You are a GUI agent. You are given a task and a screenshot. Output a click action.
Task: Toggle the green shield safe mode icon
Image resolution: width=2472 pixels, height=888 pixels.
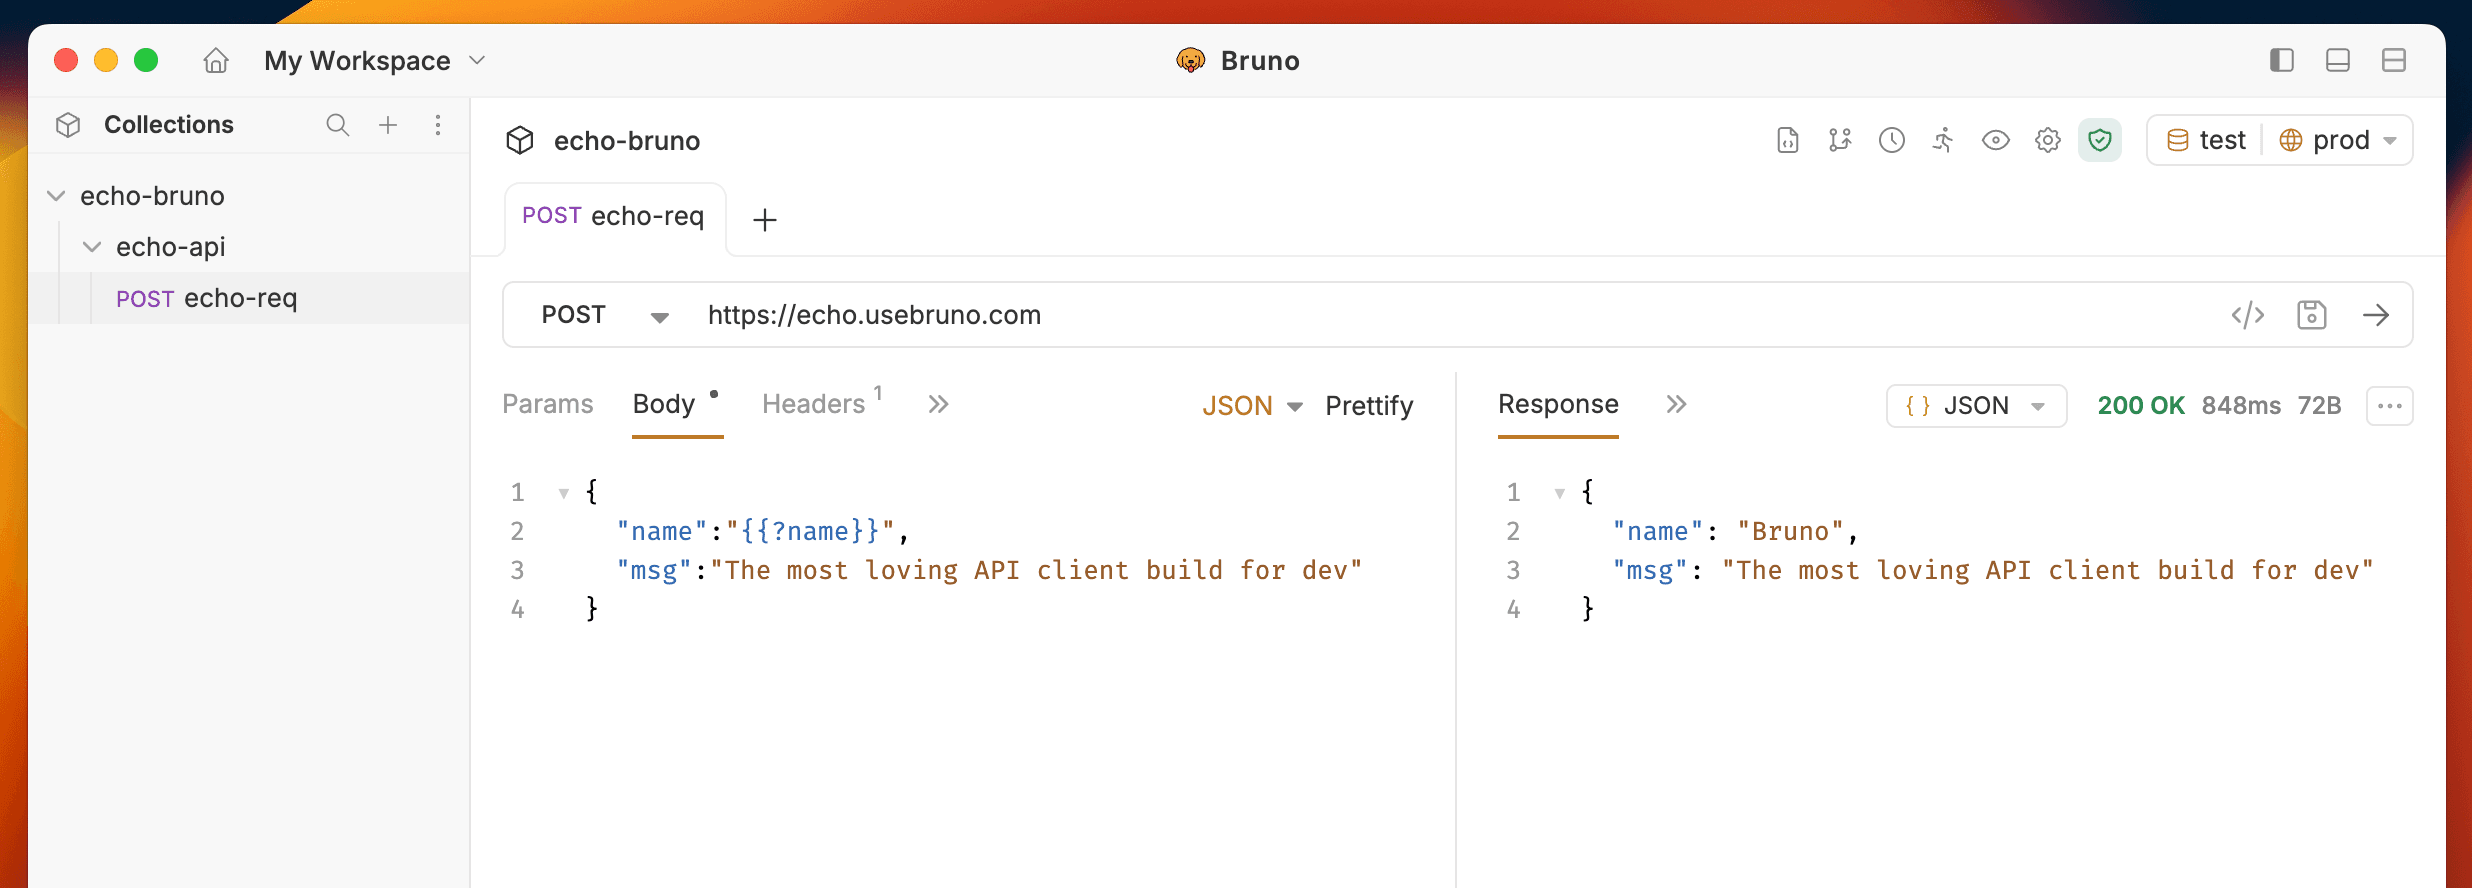point(2099,140)
